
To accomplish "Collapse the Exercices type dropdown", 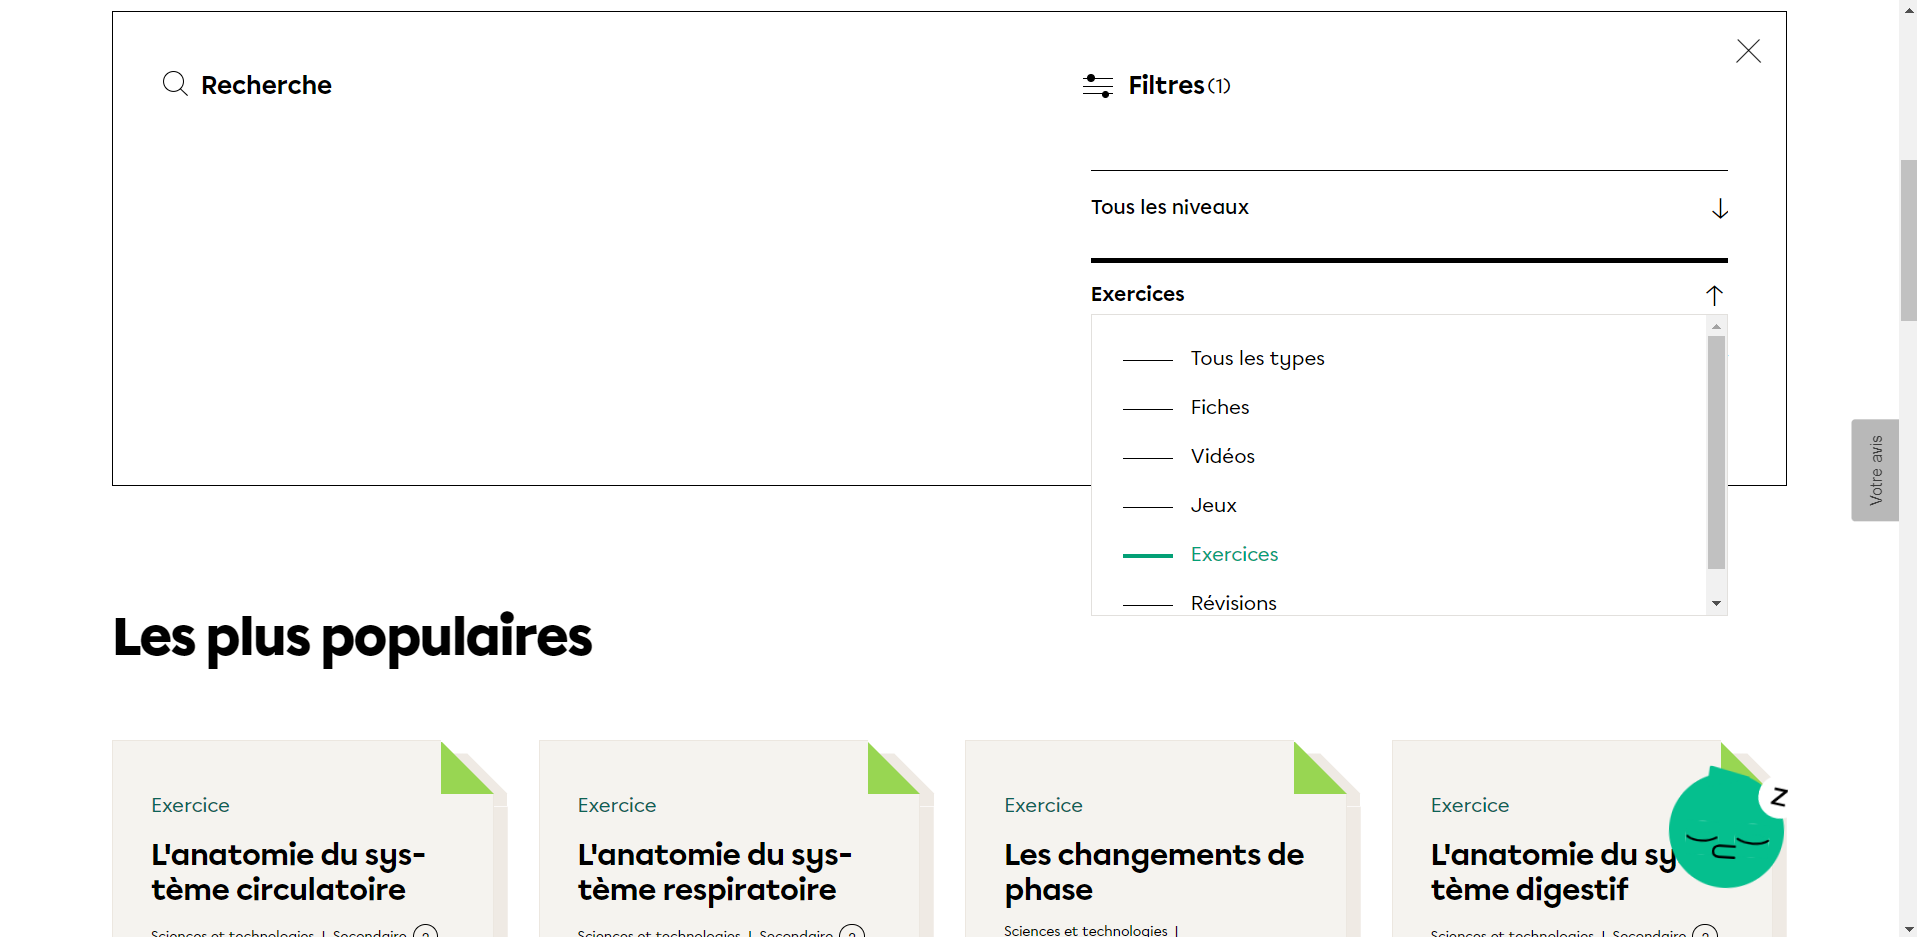I will pyautogui.click(x=1409, y=294).
